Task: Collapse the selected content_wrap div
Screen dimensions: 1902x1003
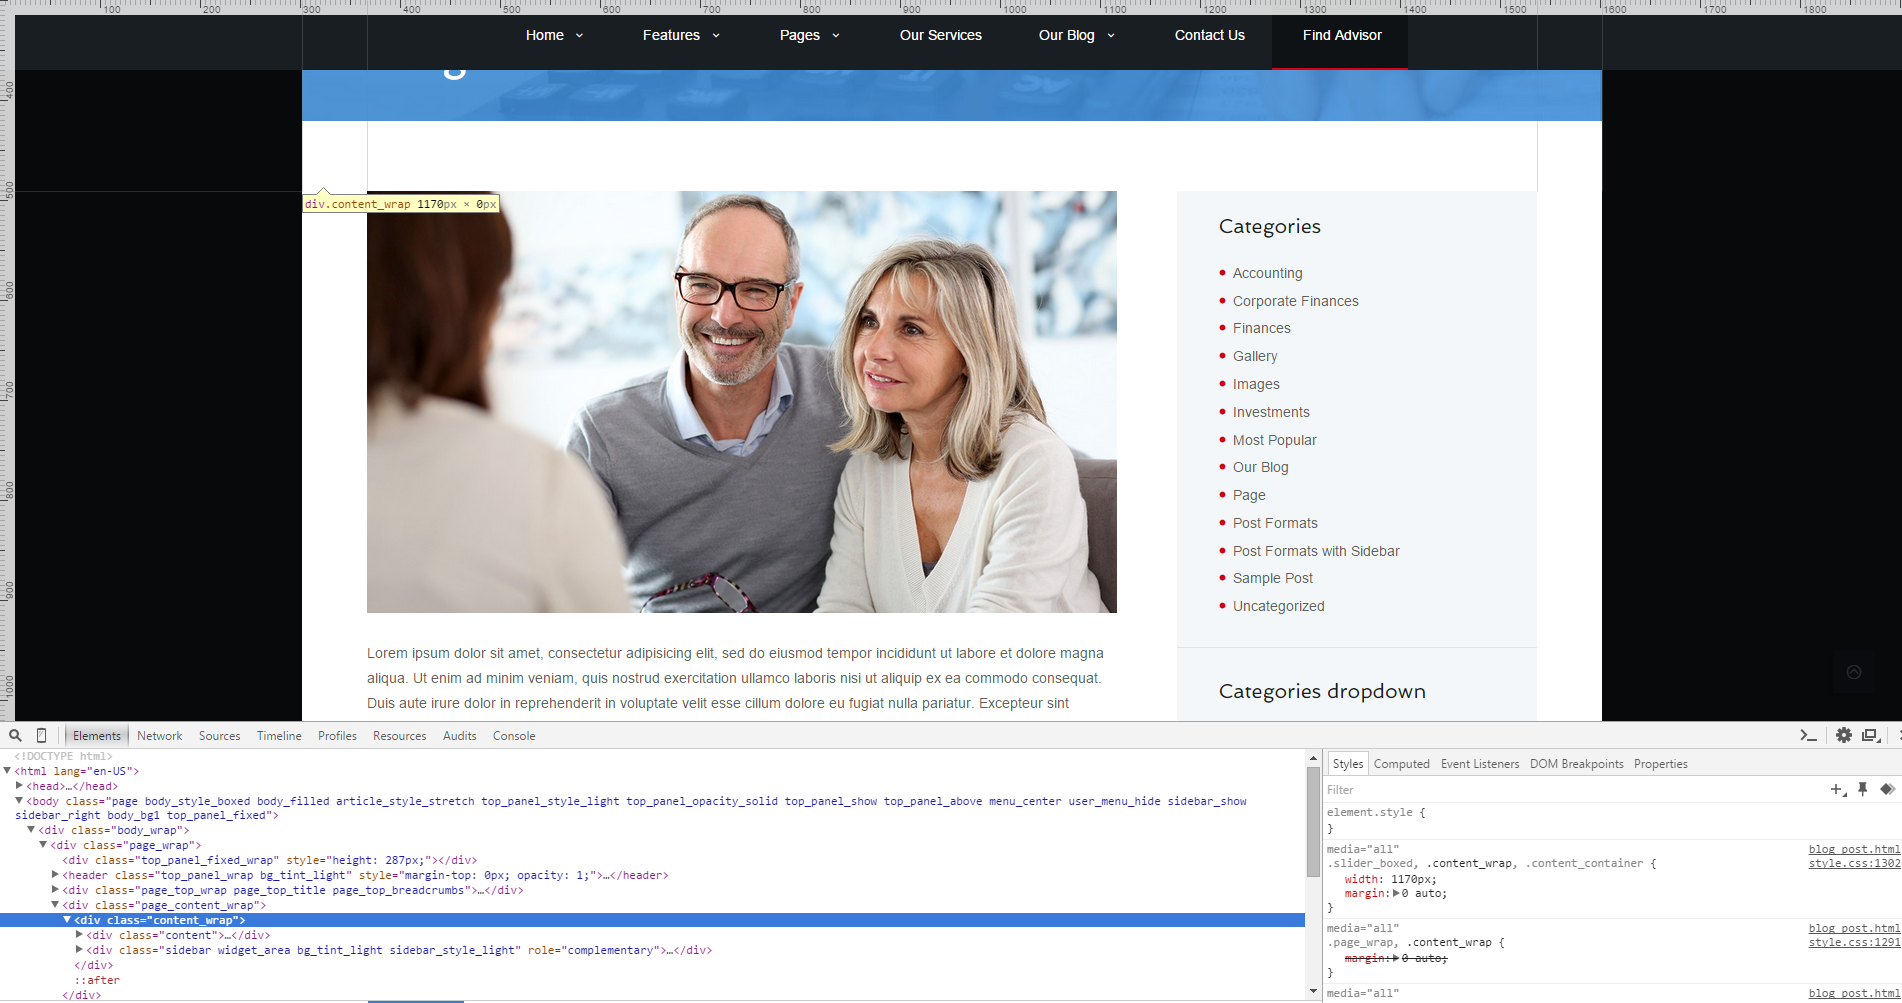Action: coord(67,920)
